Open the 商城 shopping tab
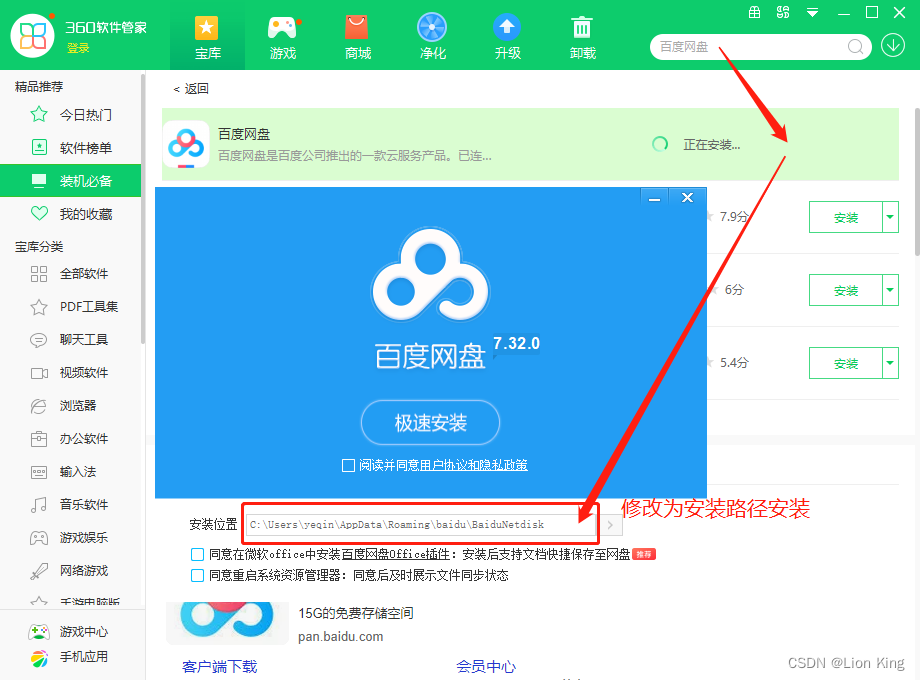The height and width of the screenshot is (680, 920). pyautogui.click(x=357, y=38)
